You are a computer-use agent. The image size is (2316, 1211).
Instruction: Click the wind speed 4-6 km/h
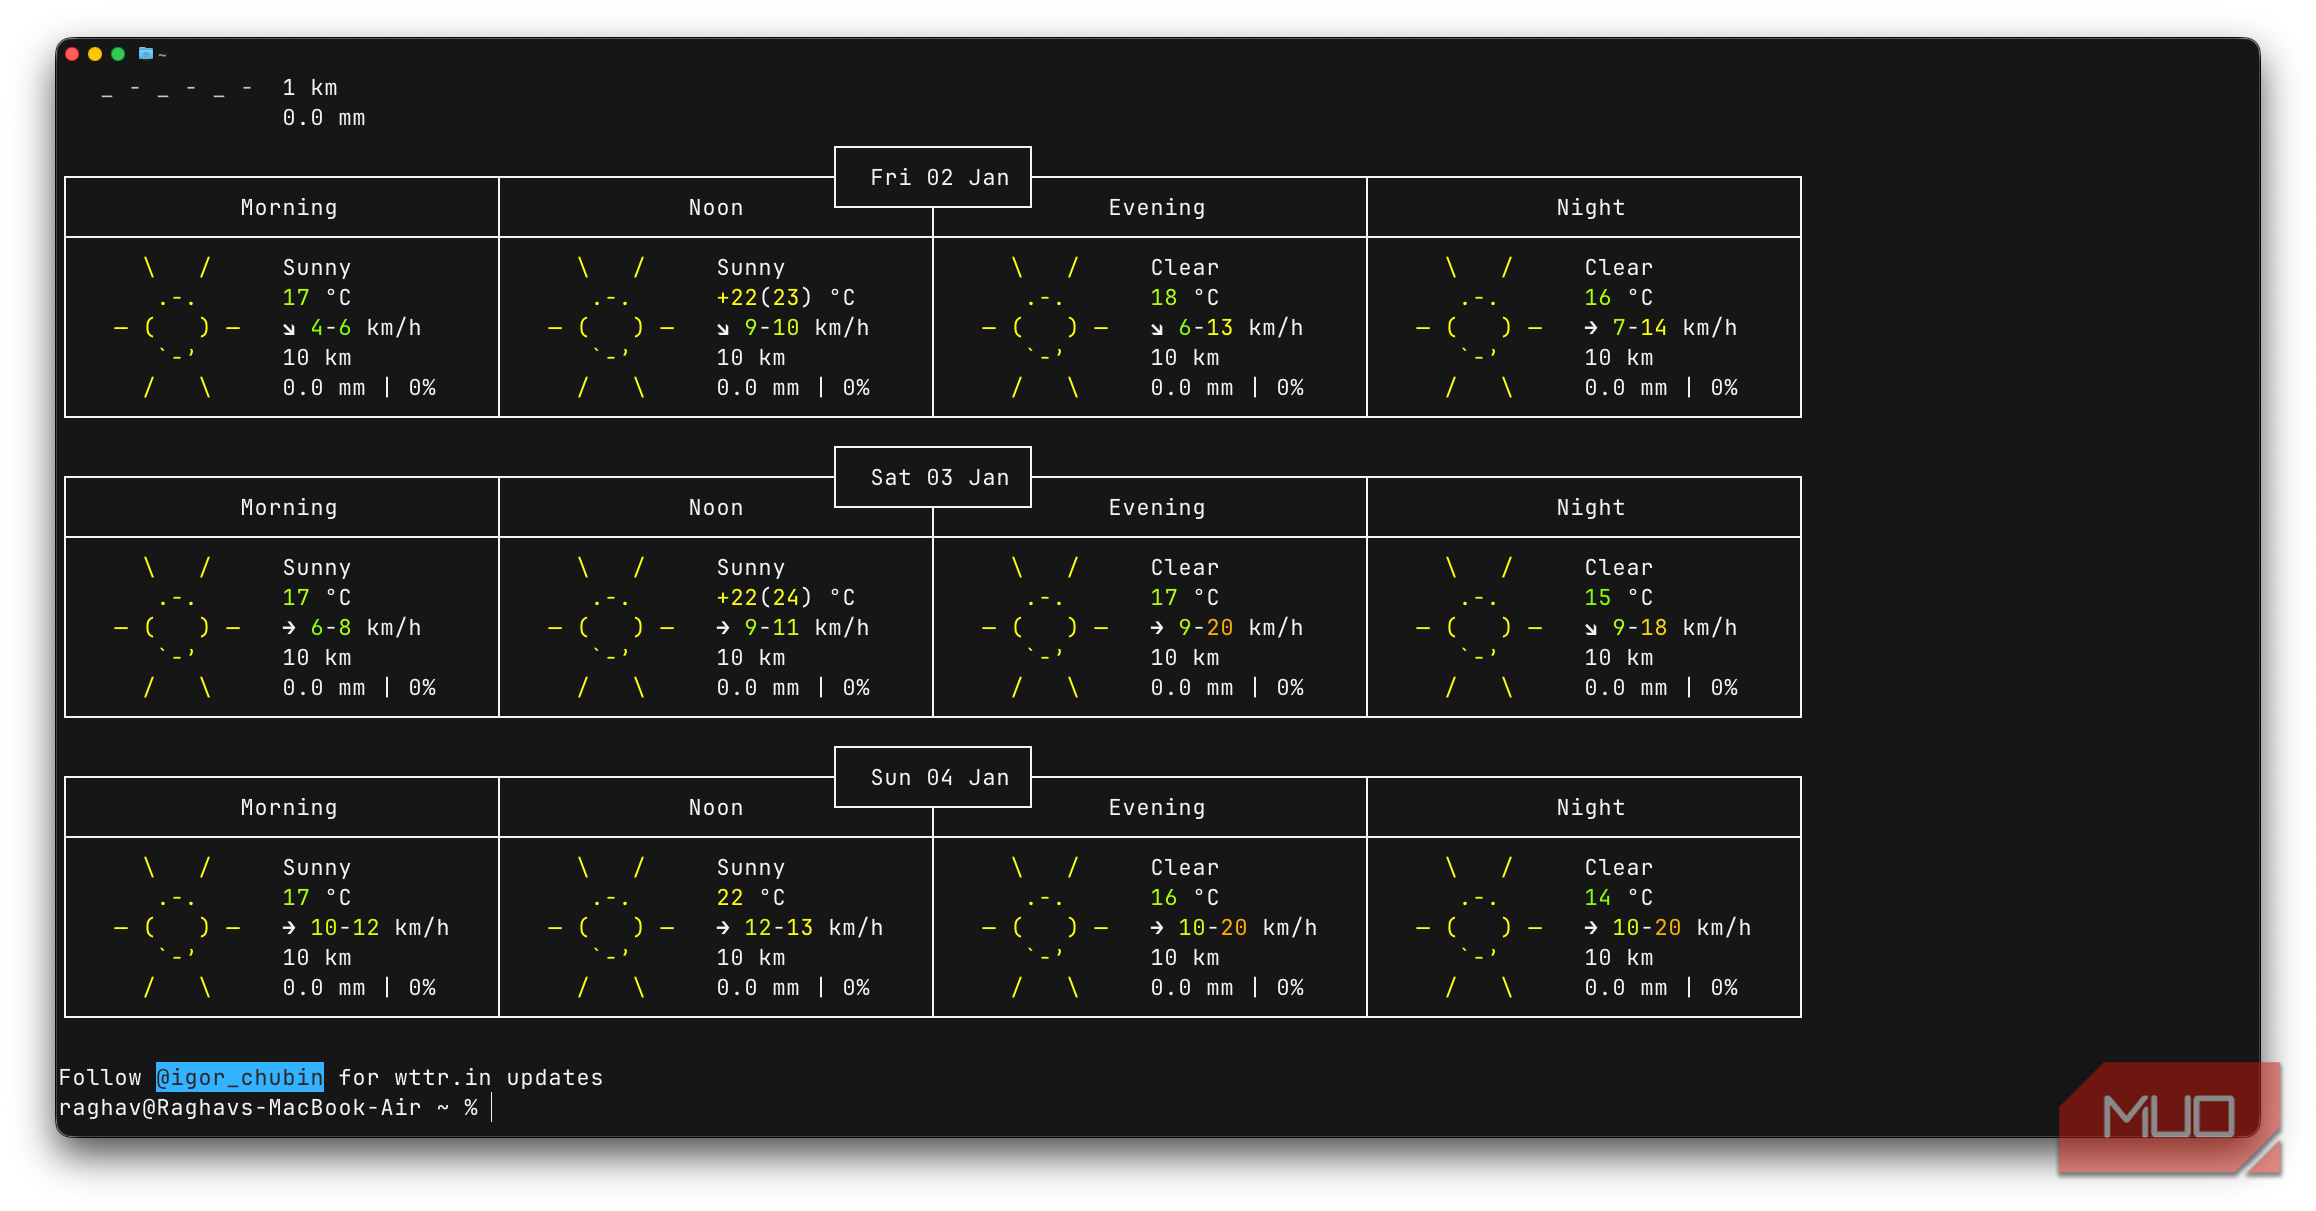[x=352, y=328]
